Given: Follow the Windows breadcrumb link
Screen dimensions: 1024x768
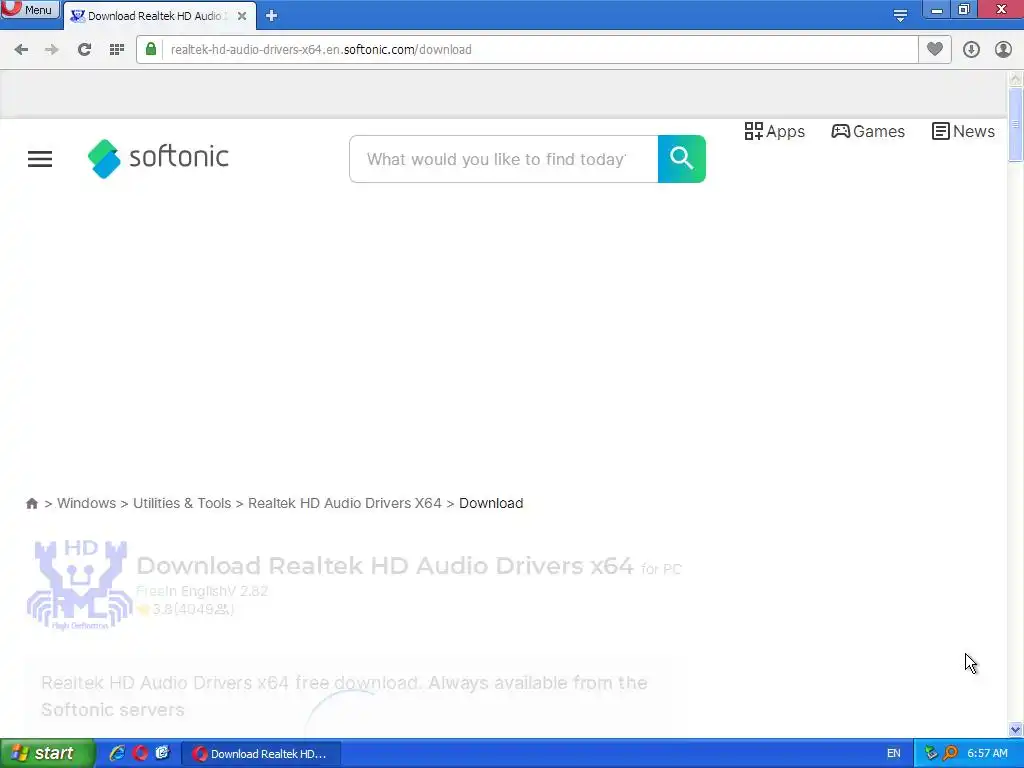Looking at the screenshot, I should [x=86, y=504].
